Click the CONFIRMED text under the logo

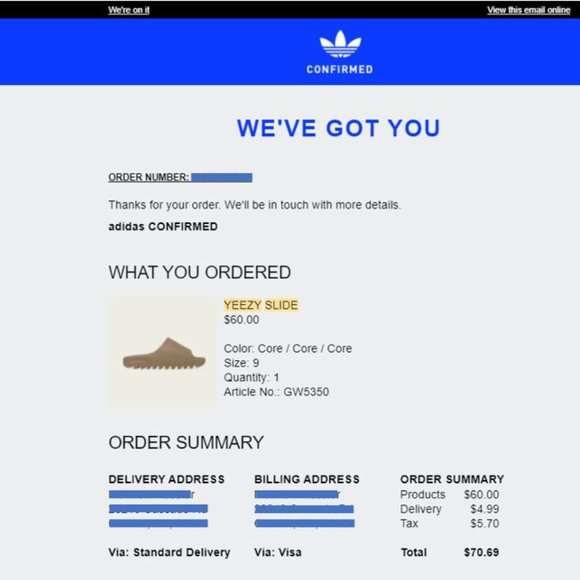[340, 69]
